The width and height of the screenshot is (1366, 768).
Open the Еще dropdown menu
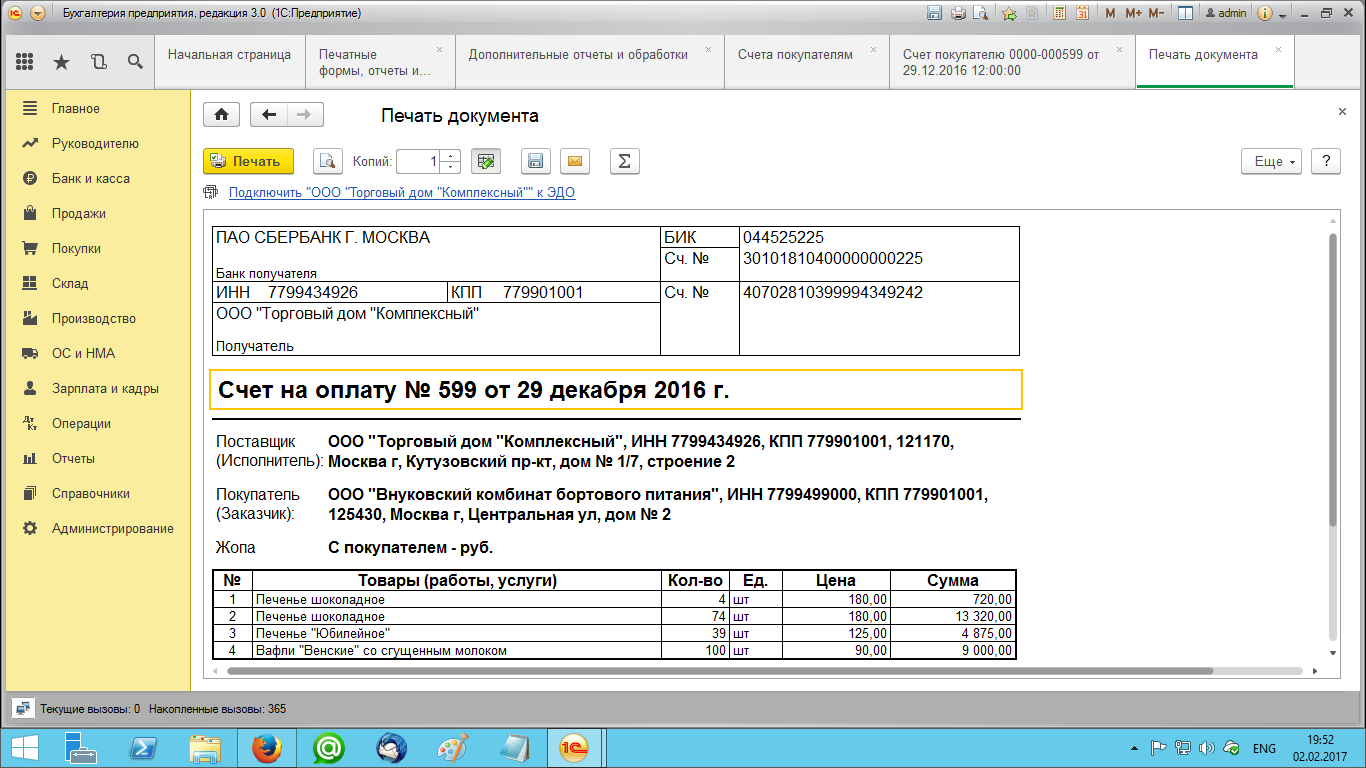pos(1272,161)
